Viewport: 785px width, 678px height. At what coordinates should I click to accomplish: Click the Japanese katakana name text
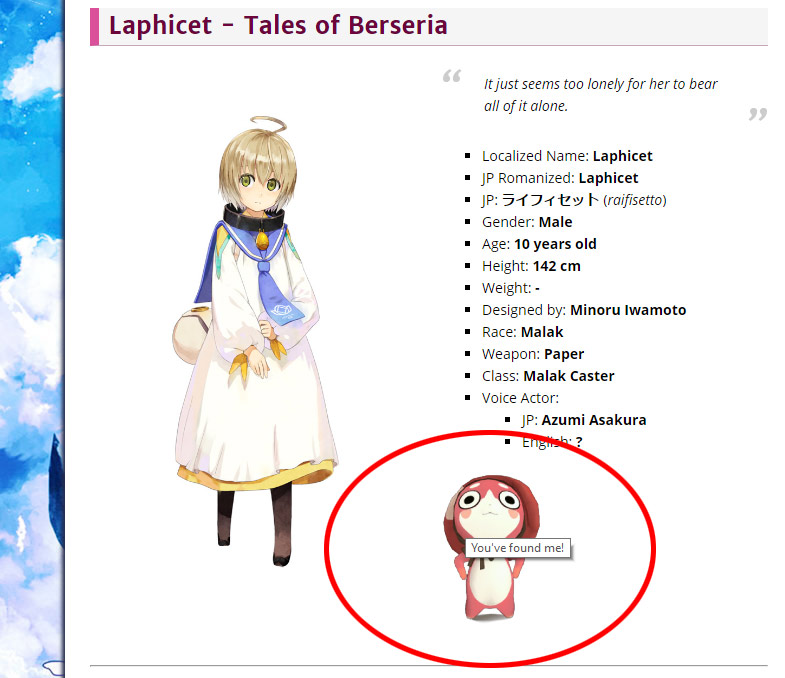(550, 200)
